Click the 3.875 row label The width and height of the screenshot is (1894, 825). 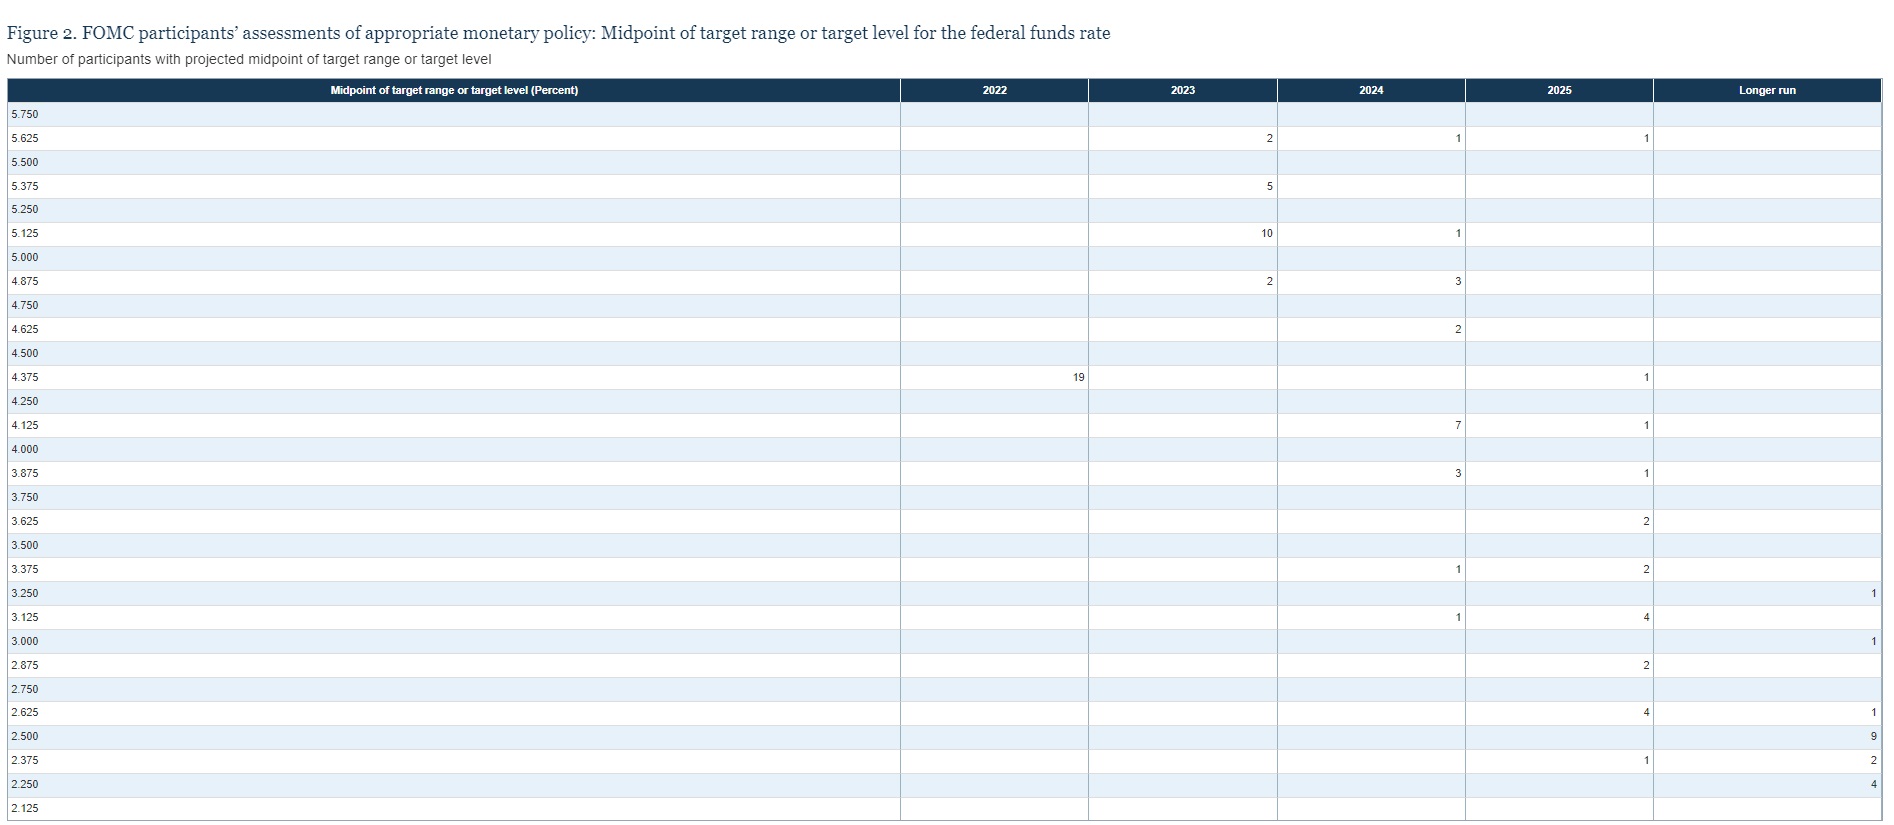25,473
